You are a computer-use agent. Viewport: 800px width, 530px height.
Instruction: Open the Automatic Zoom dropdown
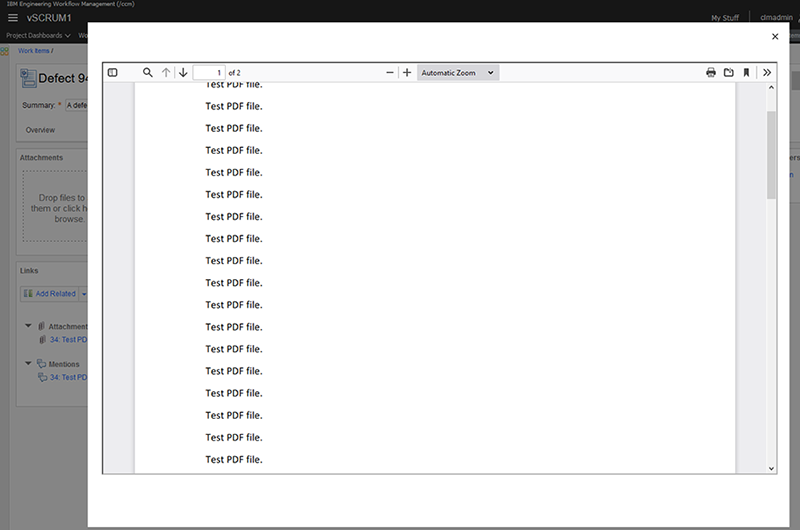click(457, 73)
